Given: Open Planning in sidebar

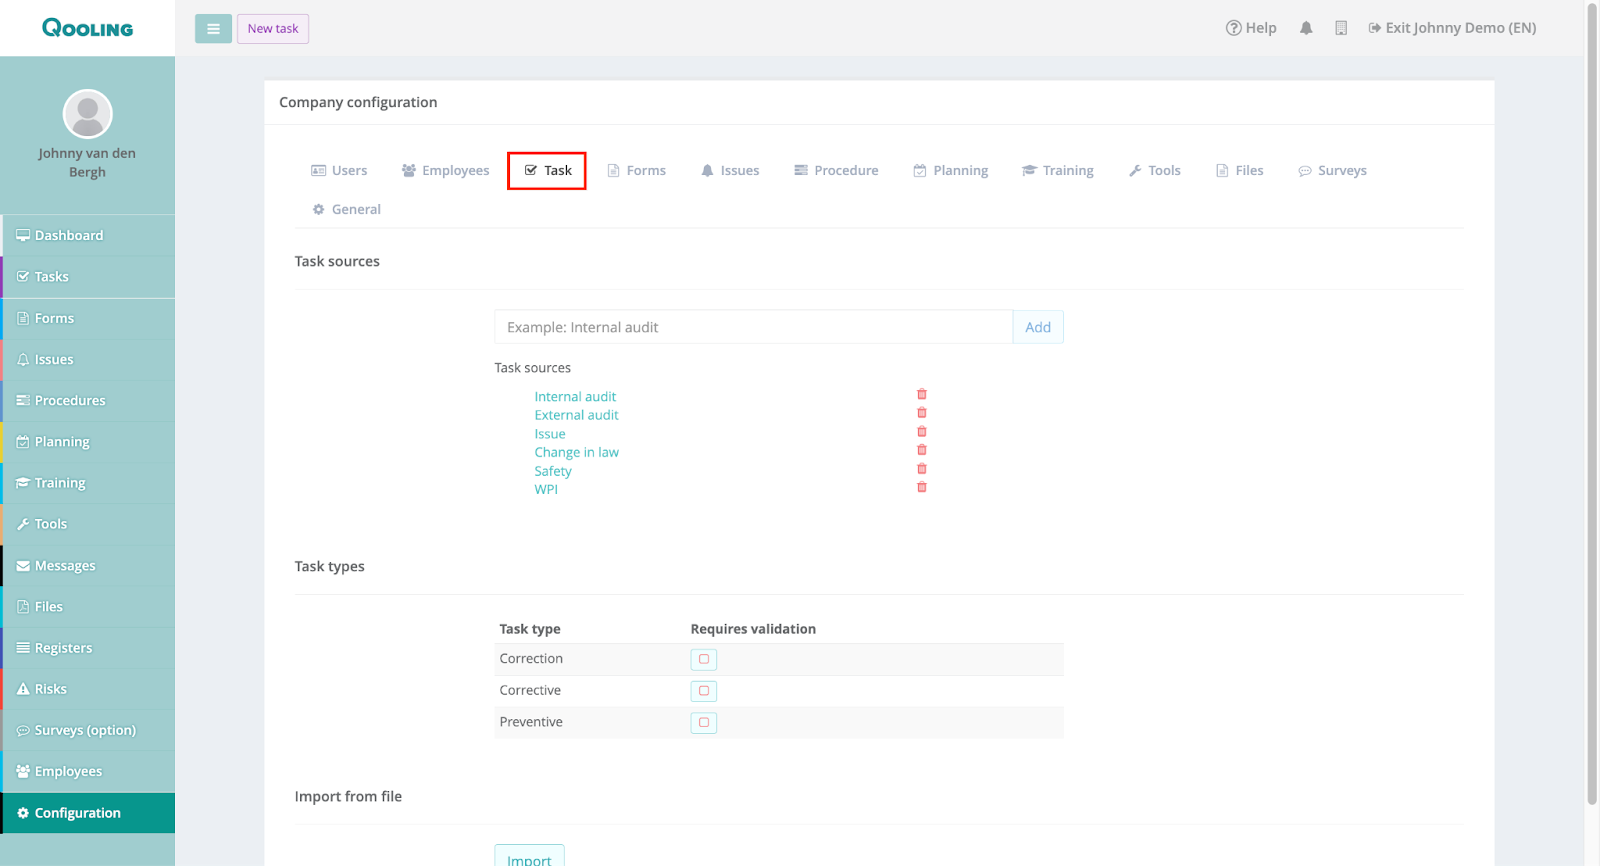Looking at the screenshot, I should point(88,442).
